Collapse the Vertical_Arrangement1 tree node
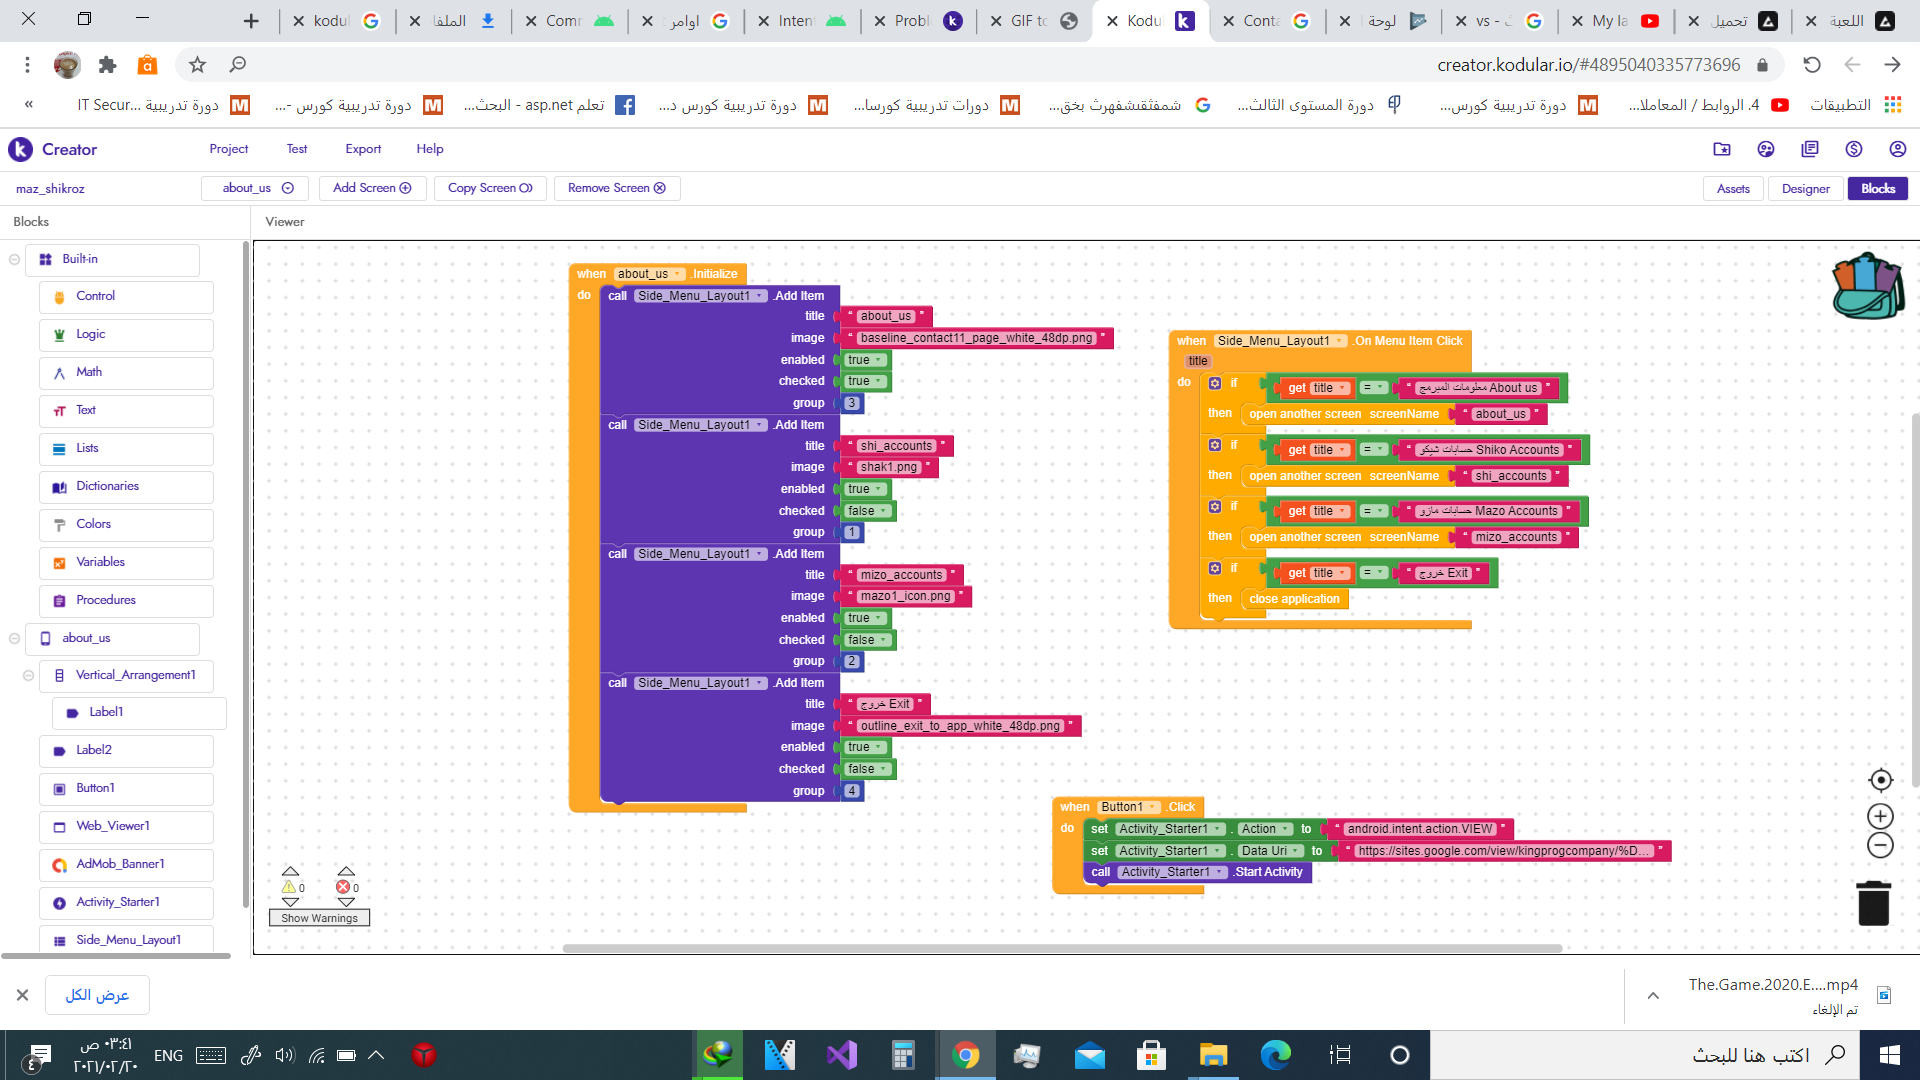Image resolution: width=1920 pixels, height=1080 pixels. (x=29, y=676)
